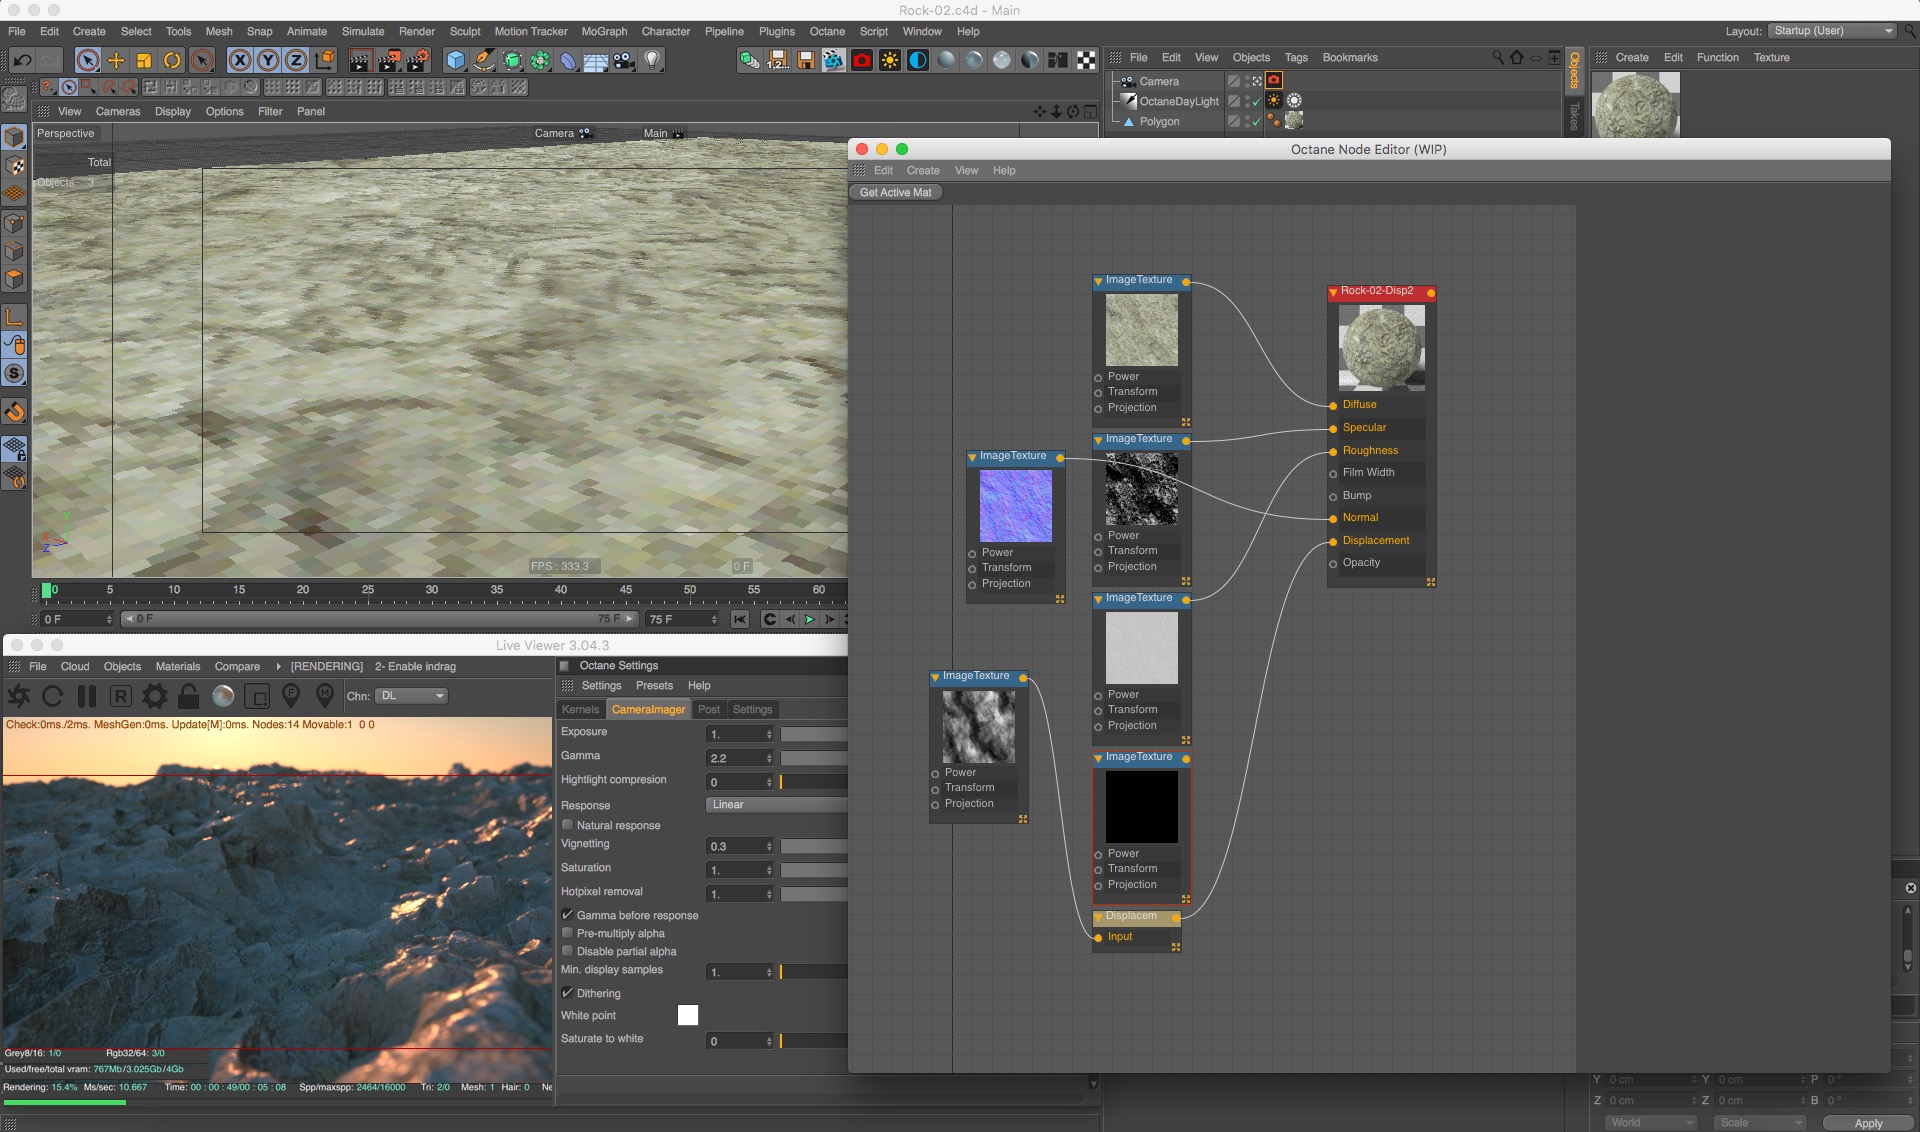Open the Layout Startup dropdown
Screen dimensions: 1920x1132
click(x=1832, y=31)
